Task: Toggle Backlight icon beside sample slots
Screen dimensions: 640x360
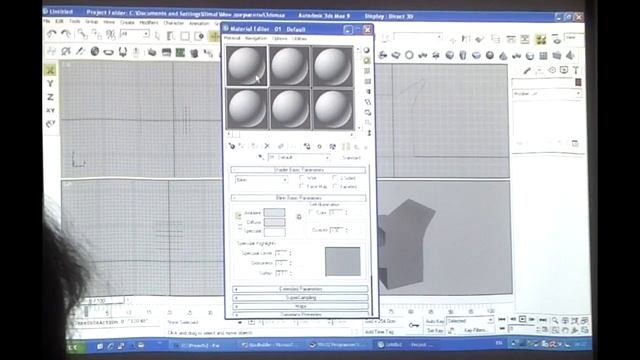Action: click(367, 60)
